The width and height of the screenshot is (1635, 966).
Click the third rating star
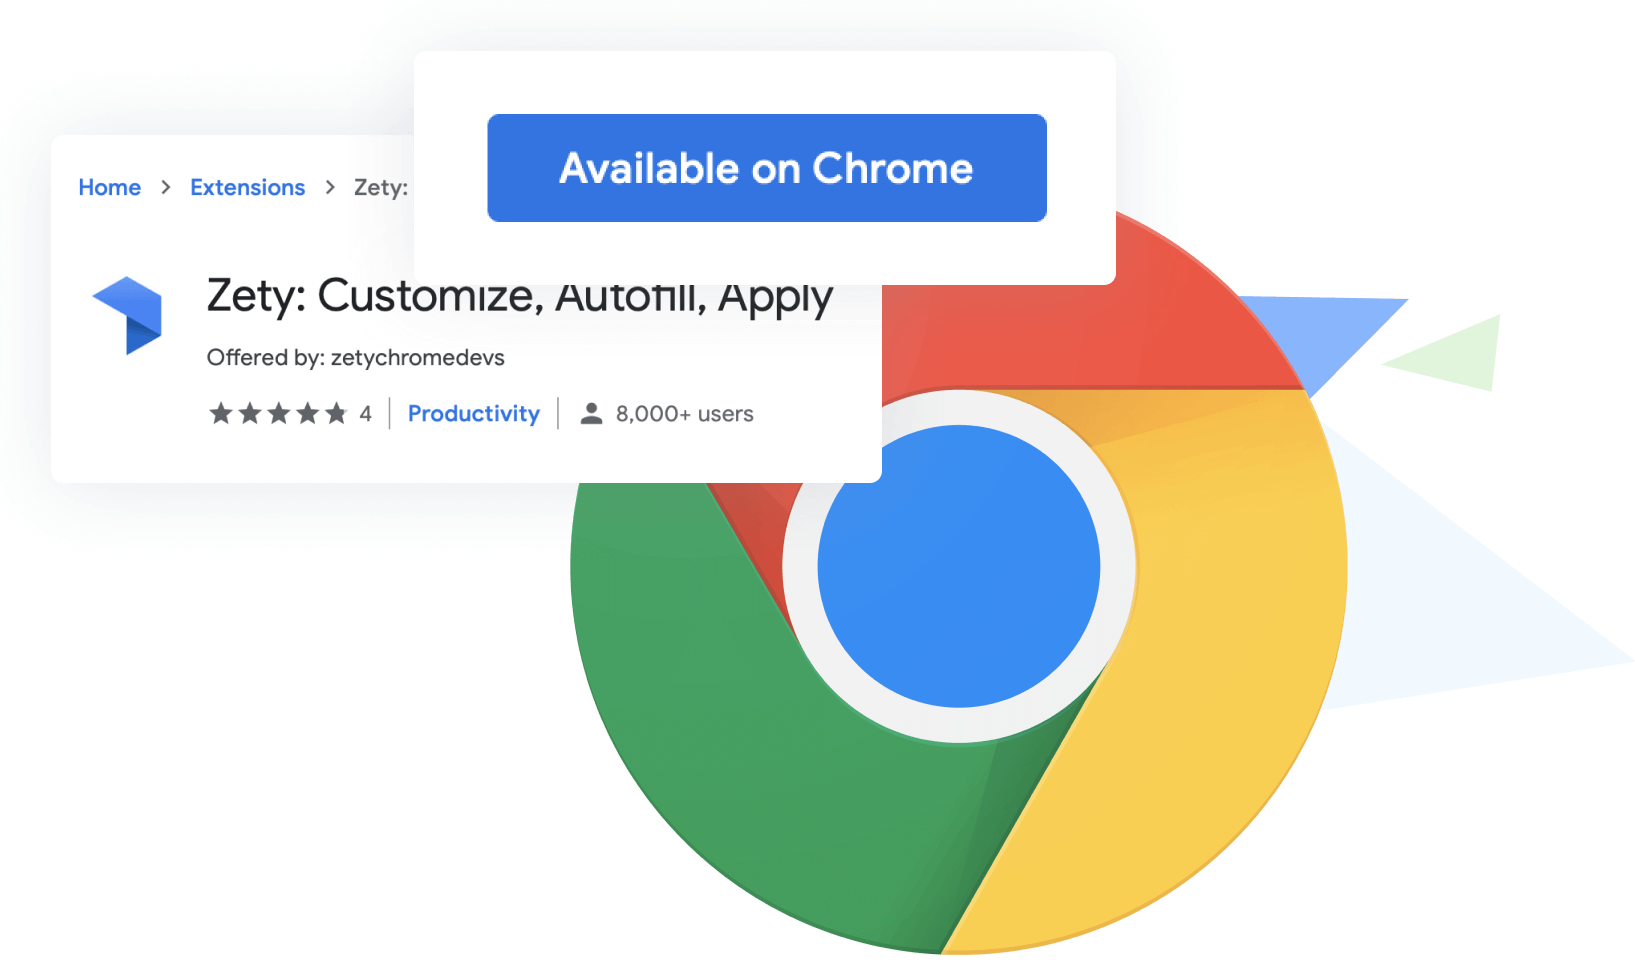pos(279,413)
